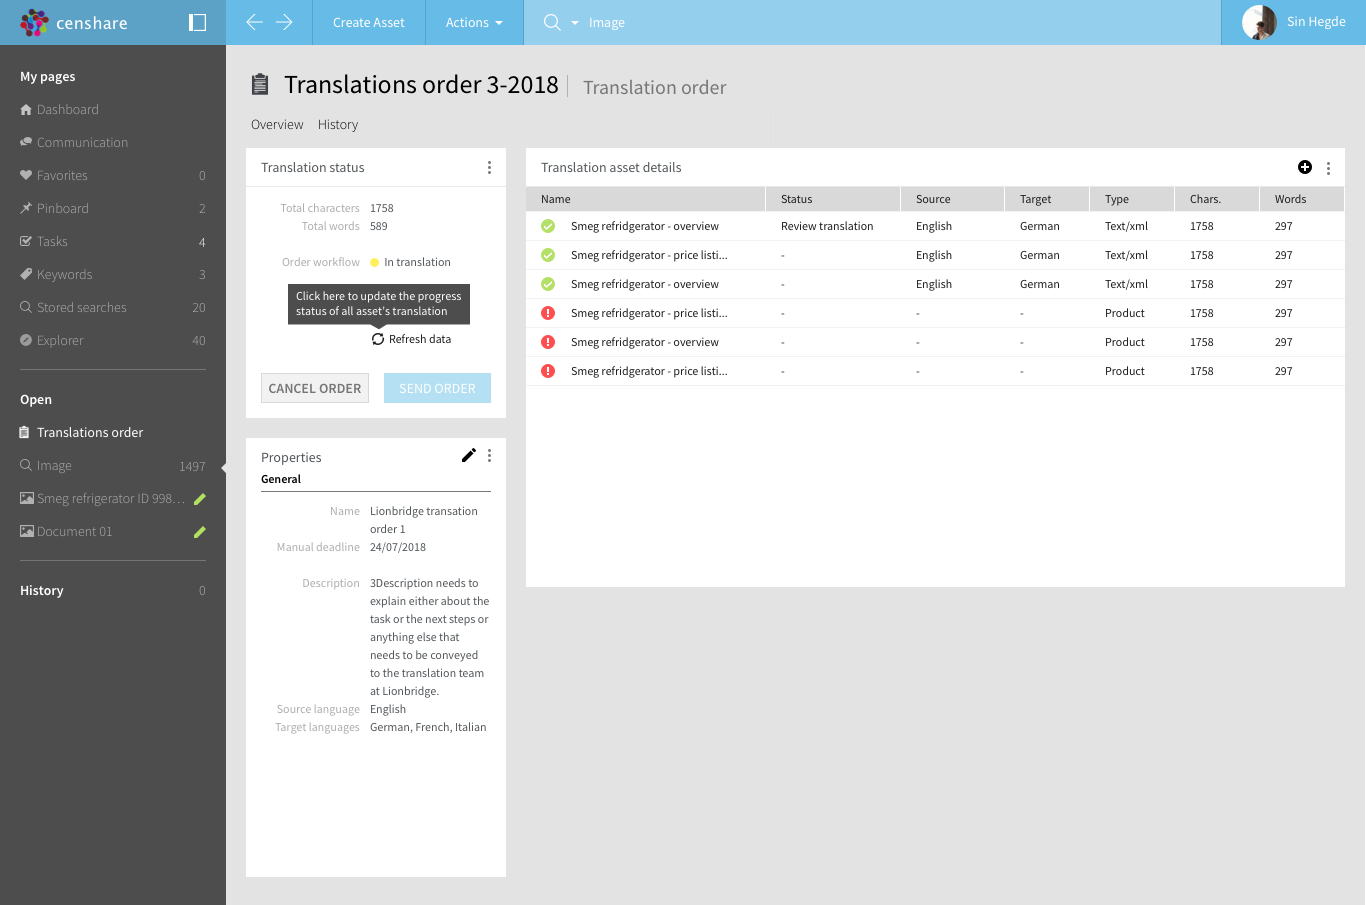Sort by Chars. column header
Screen dimensions: 1366x905
click(x=1218, y=199)
